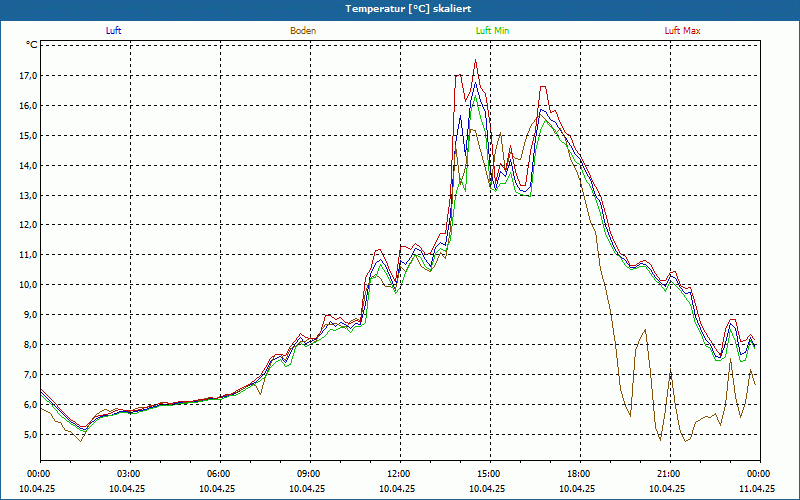The image size is (800, 500).
Task: Click the 13,0 y-axis value
Action: [28, 195]
